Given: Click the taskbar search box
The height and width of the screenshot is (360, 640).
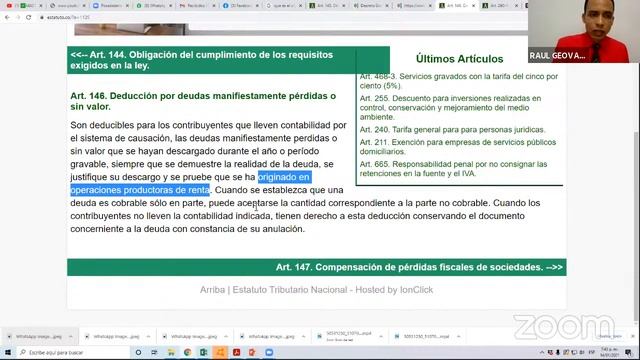Looking at the screenshot, I should click(73, 352).
